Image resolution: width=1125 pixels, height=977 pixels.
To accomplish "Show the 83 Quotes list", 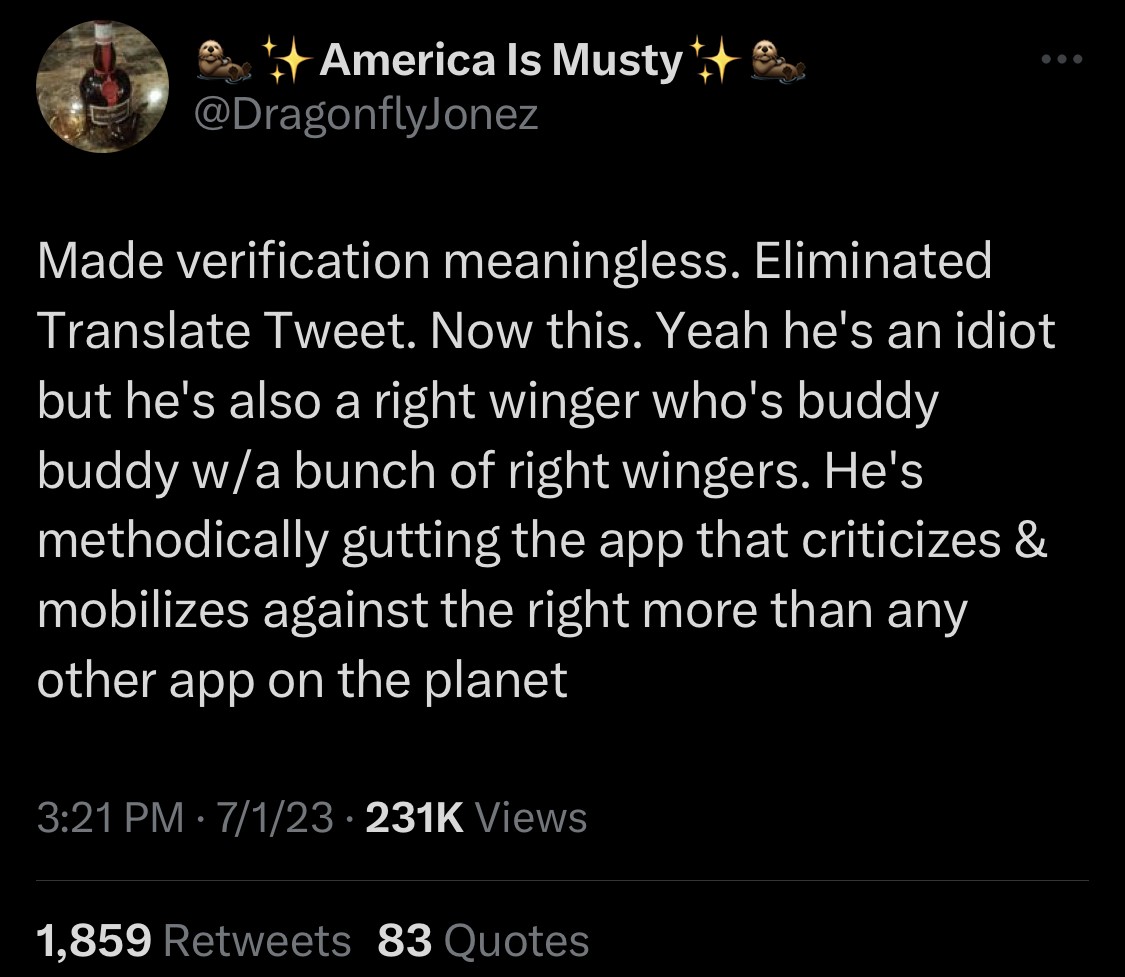I will point(405,941).
